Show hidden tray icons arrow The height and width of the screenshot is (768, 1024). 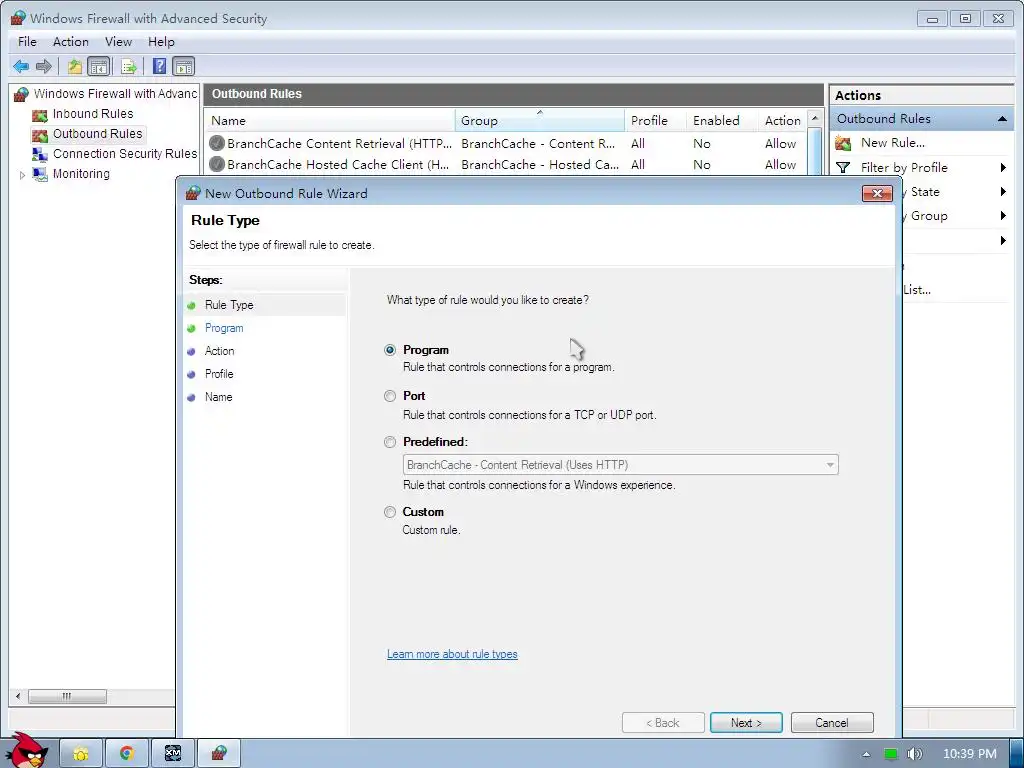pos(867,754)
